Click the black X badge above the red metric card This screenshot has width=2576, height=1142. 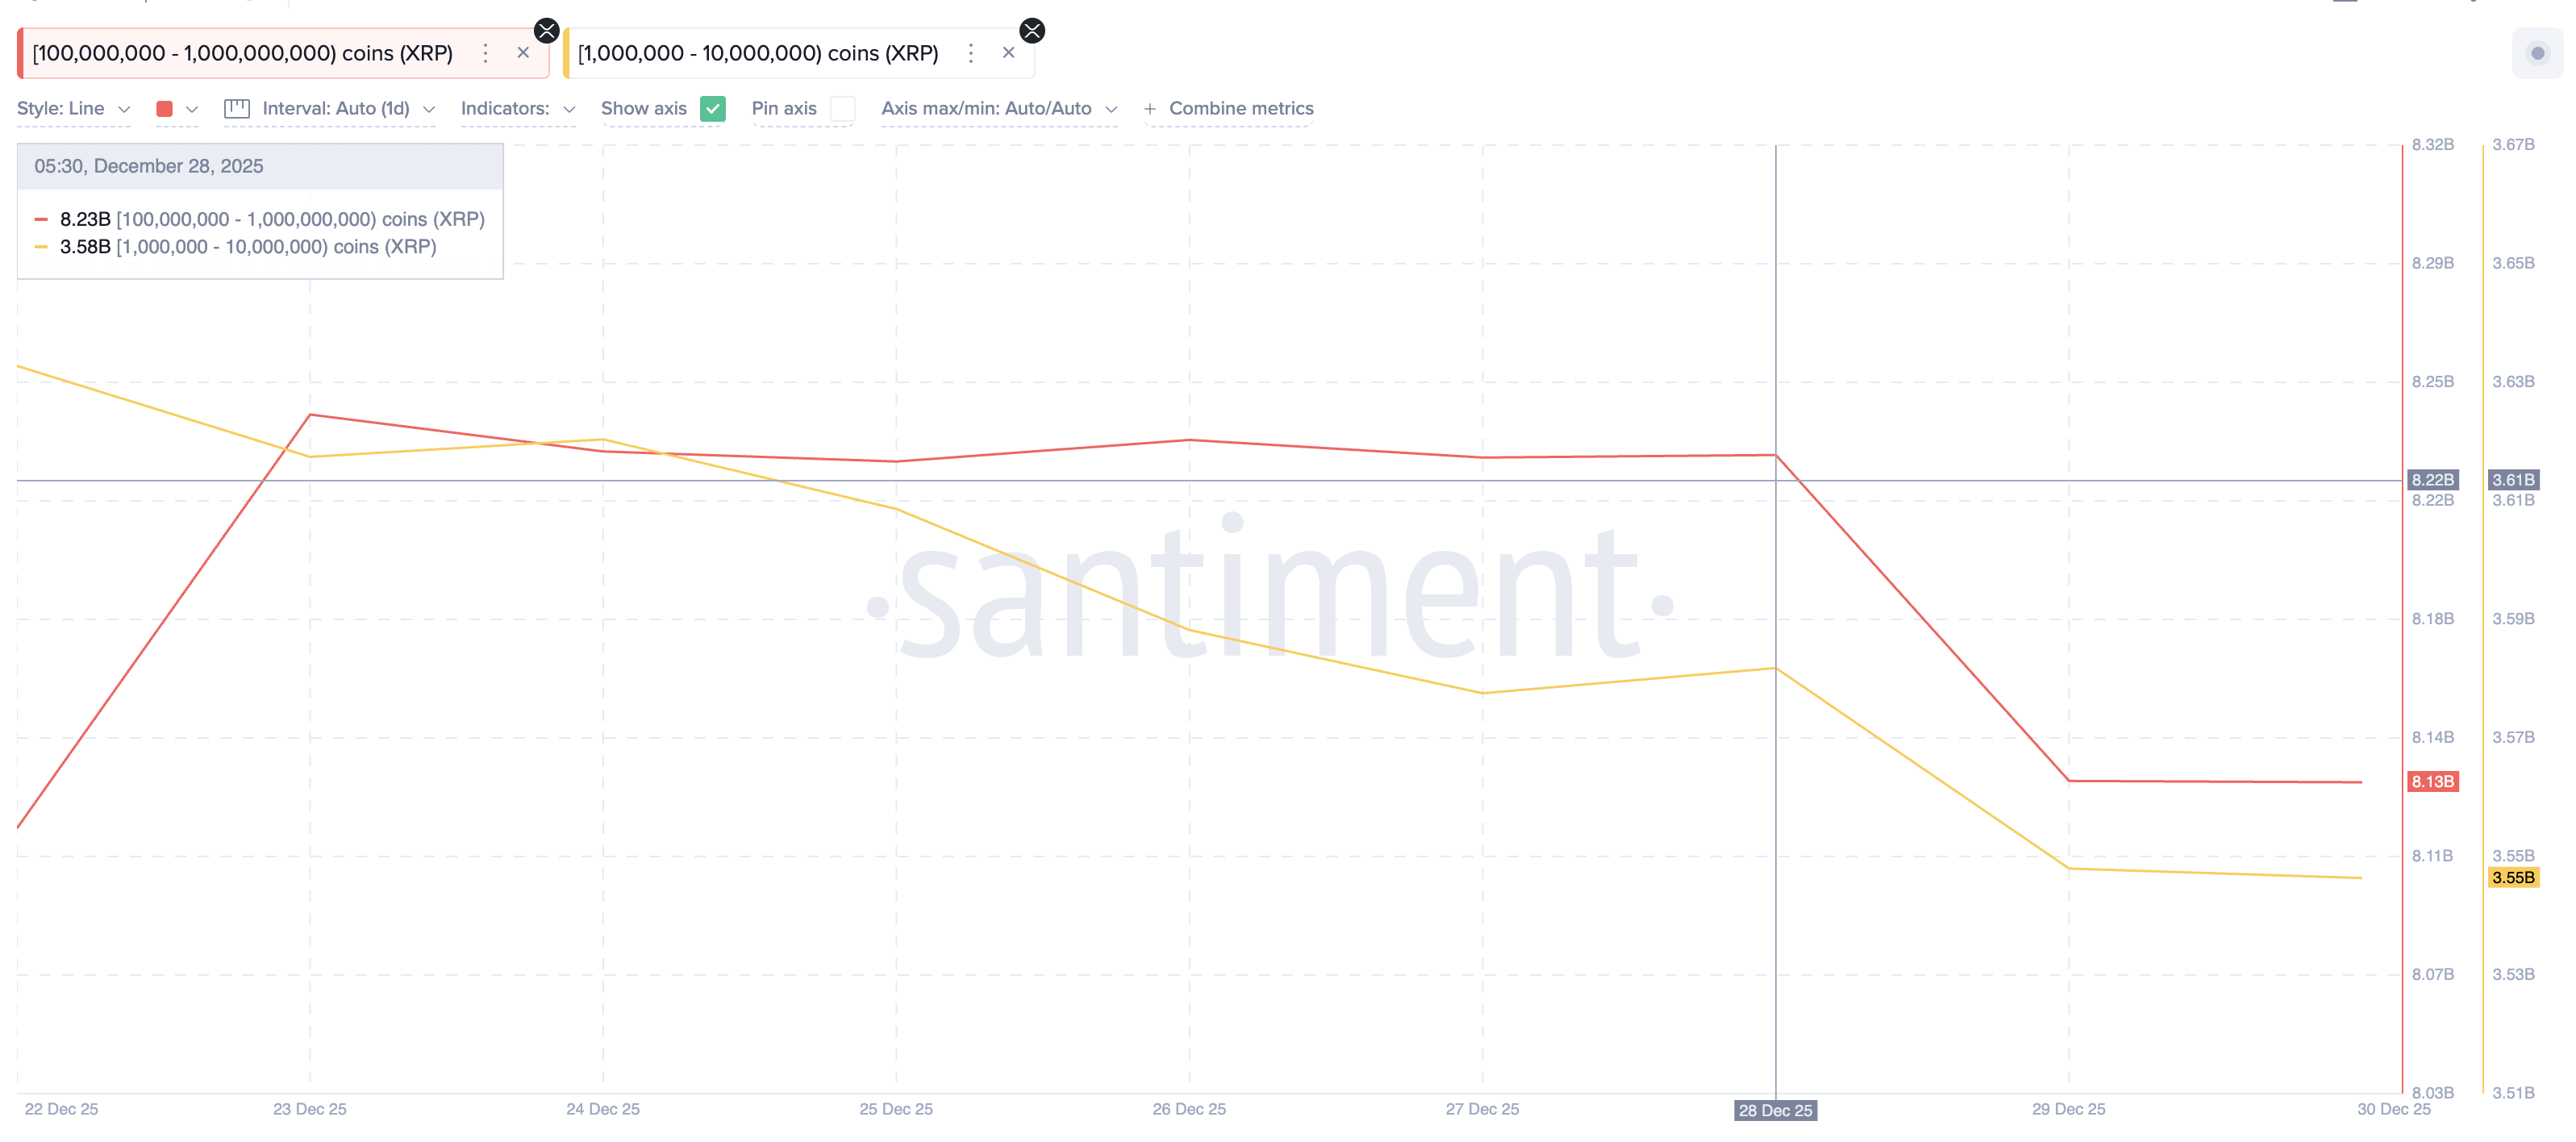(x=546, y=30)
